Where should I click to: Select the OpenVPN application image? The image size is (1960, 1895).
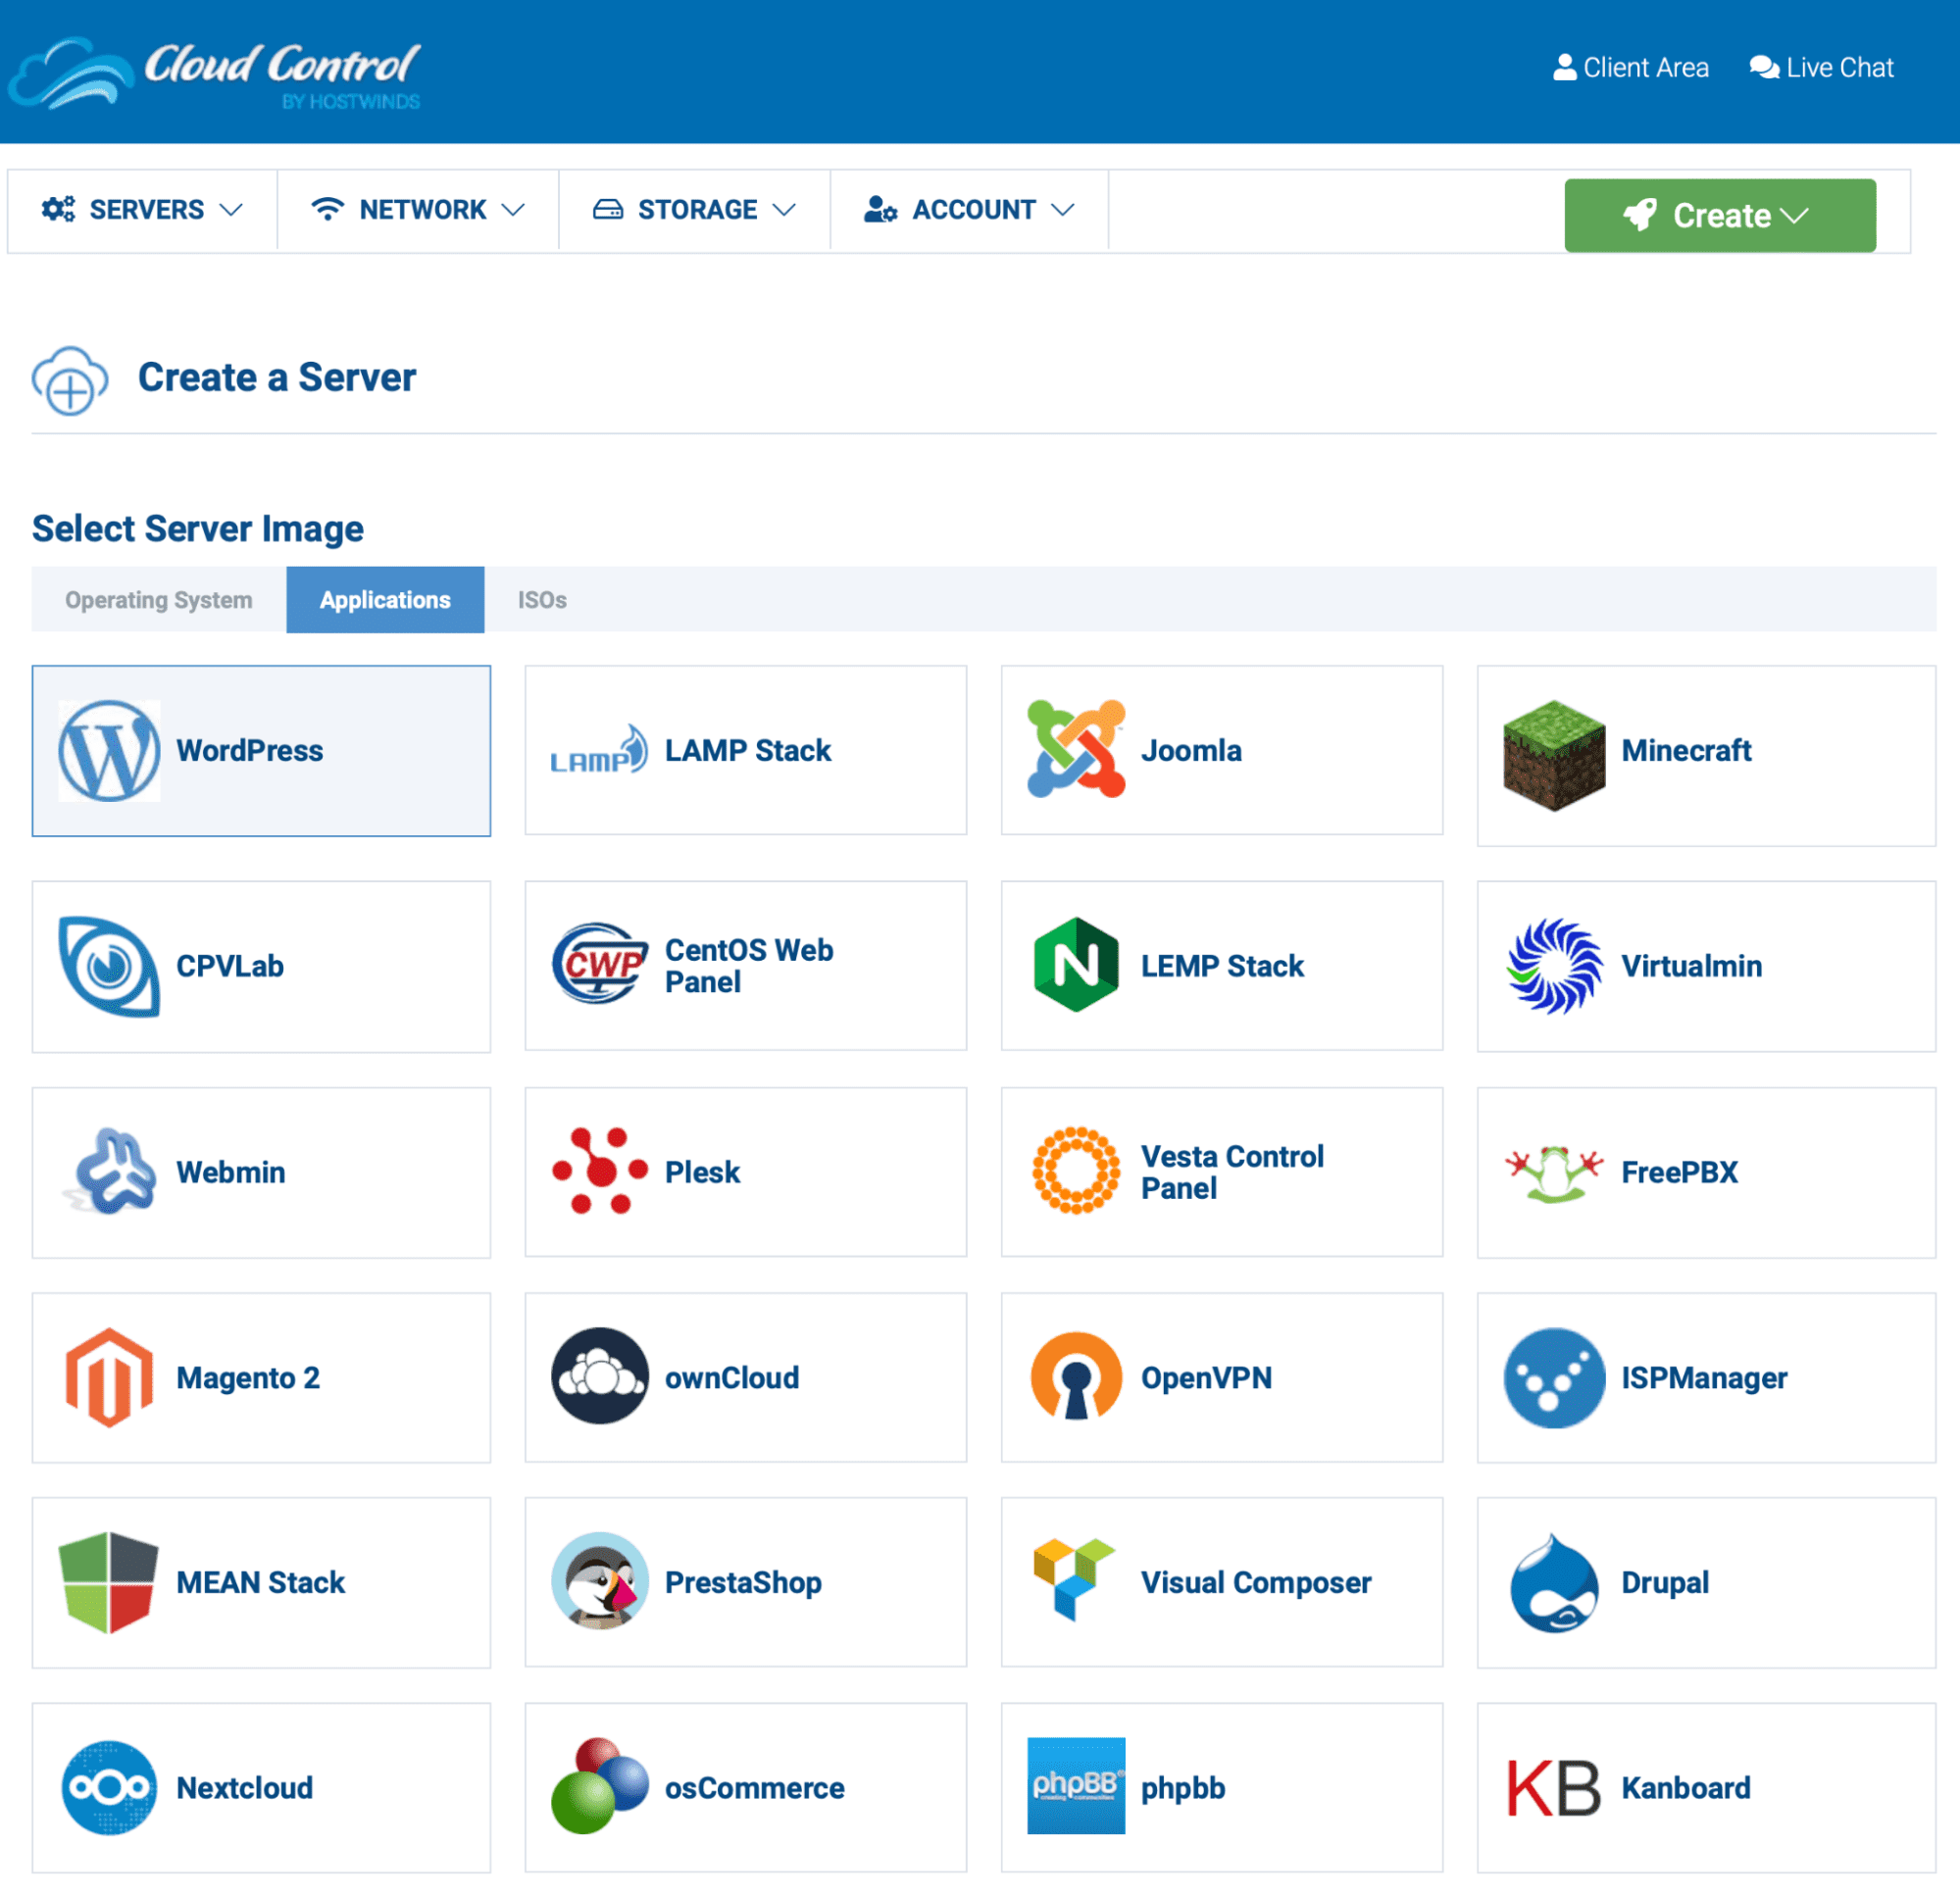1225,1377
